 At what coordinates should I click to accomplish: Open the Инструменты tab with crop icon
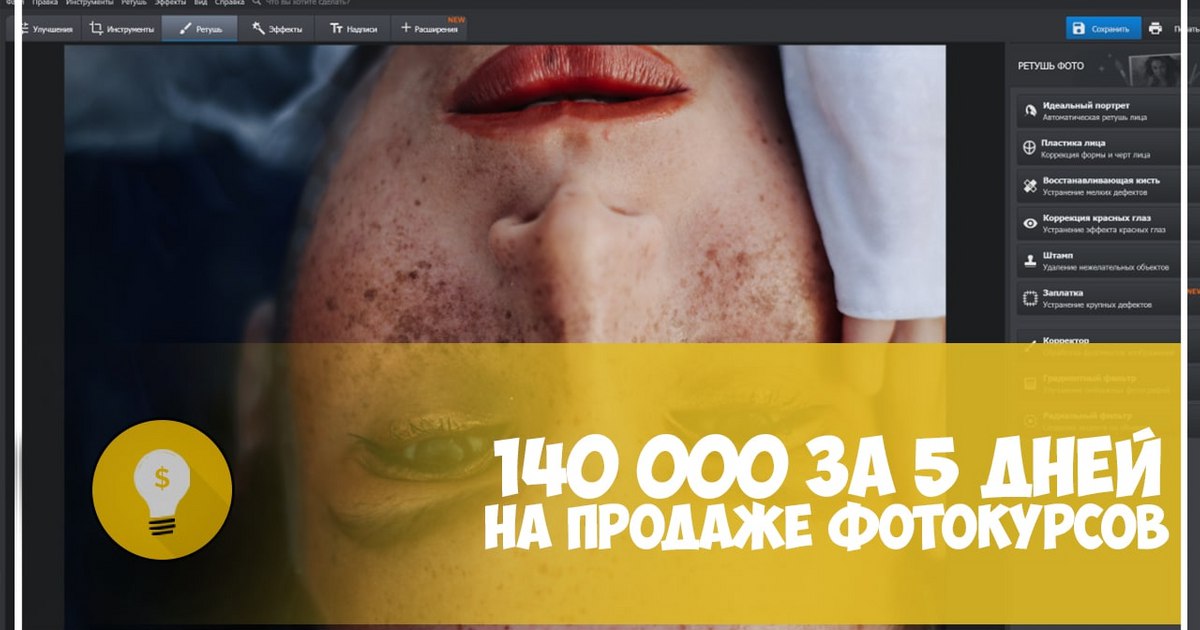click(122, 29)
